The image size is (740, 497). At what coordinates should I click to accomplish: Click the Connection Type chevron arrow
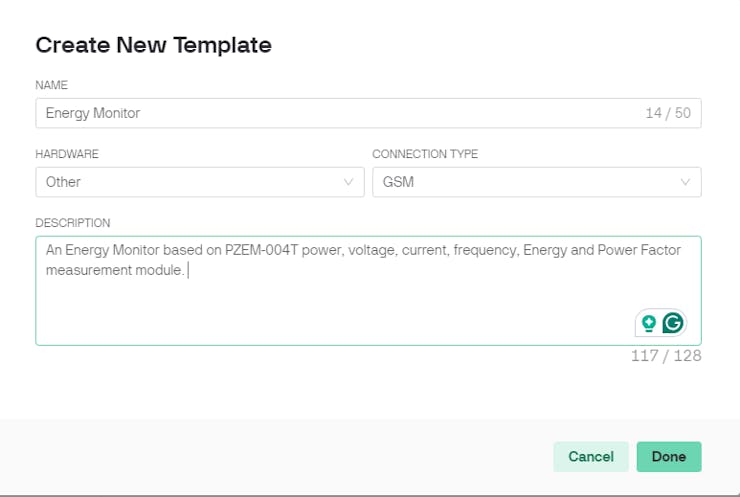click(x=685, y=182)
